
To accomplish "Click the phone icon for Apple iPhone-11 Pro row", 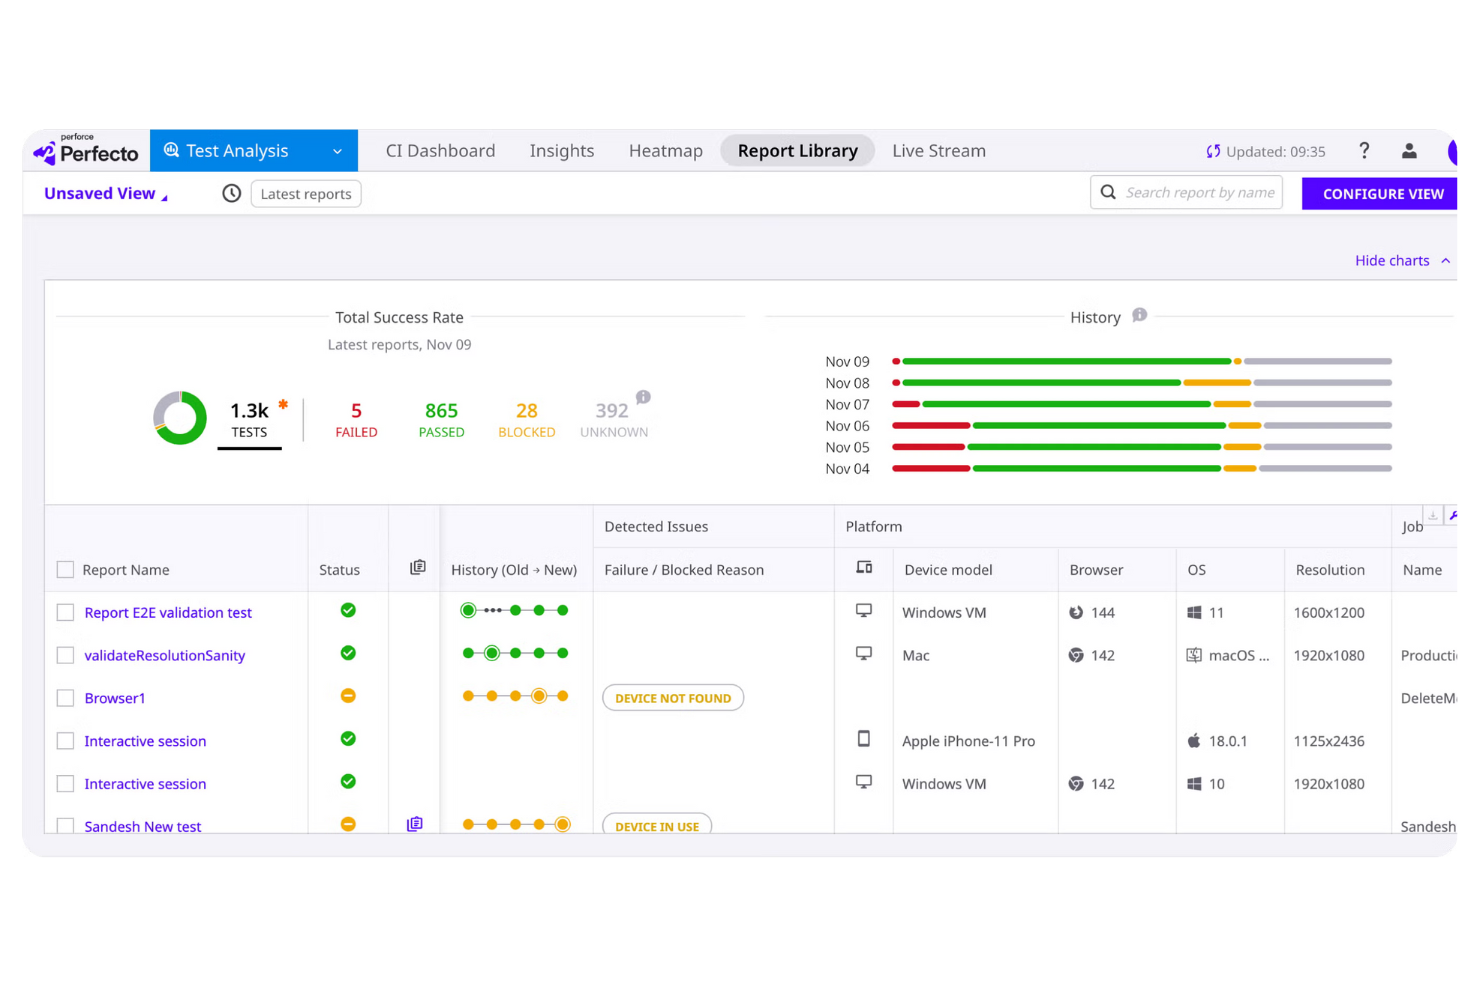I will (863, 738).
